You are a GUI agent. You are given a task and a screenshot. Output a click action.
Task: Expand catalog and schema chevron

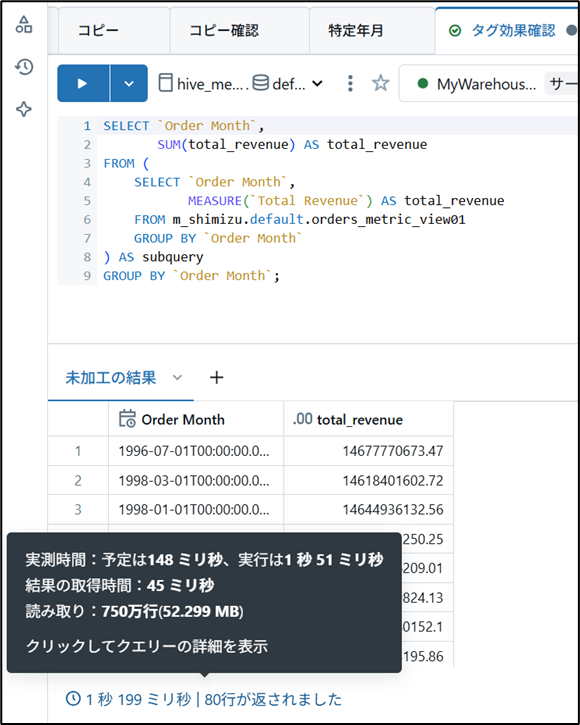(x=317, y=84)
